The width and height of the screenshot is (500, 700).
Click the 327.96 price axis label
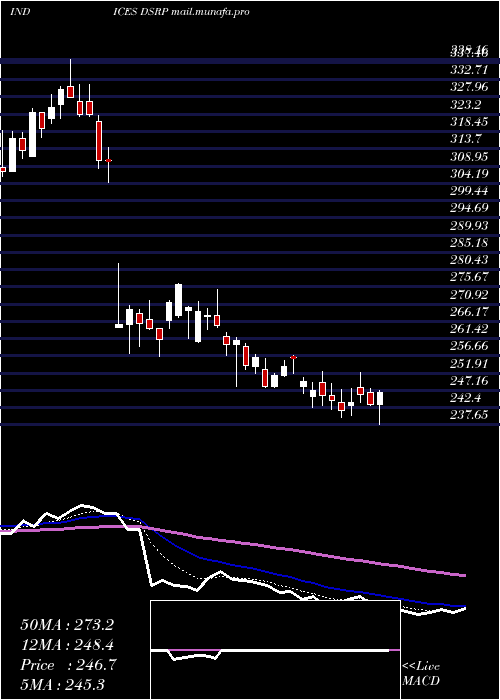point(470,87)
